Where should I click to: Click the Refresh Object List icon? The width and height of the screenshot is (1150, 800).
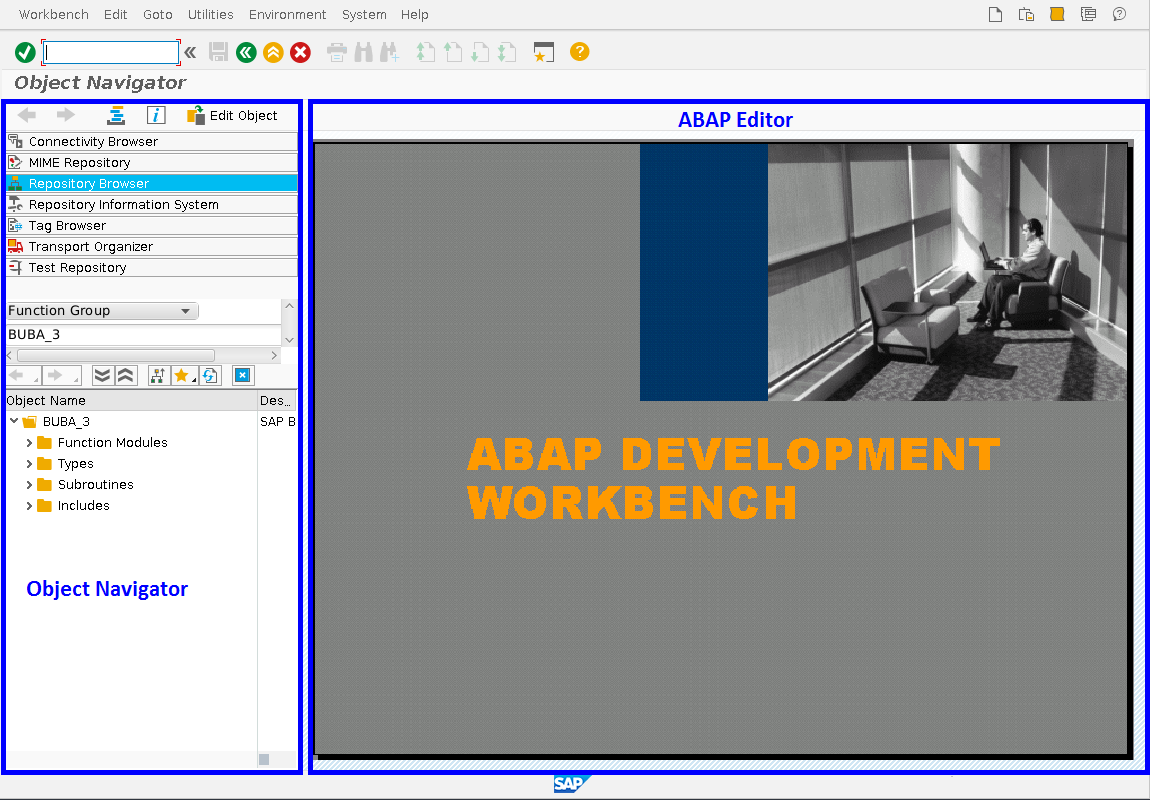[210, 376]
